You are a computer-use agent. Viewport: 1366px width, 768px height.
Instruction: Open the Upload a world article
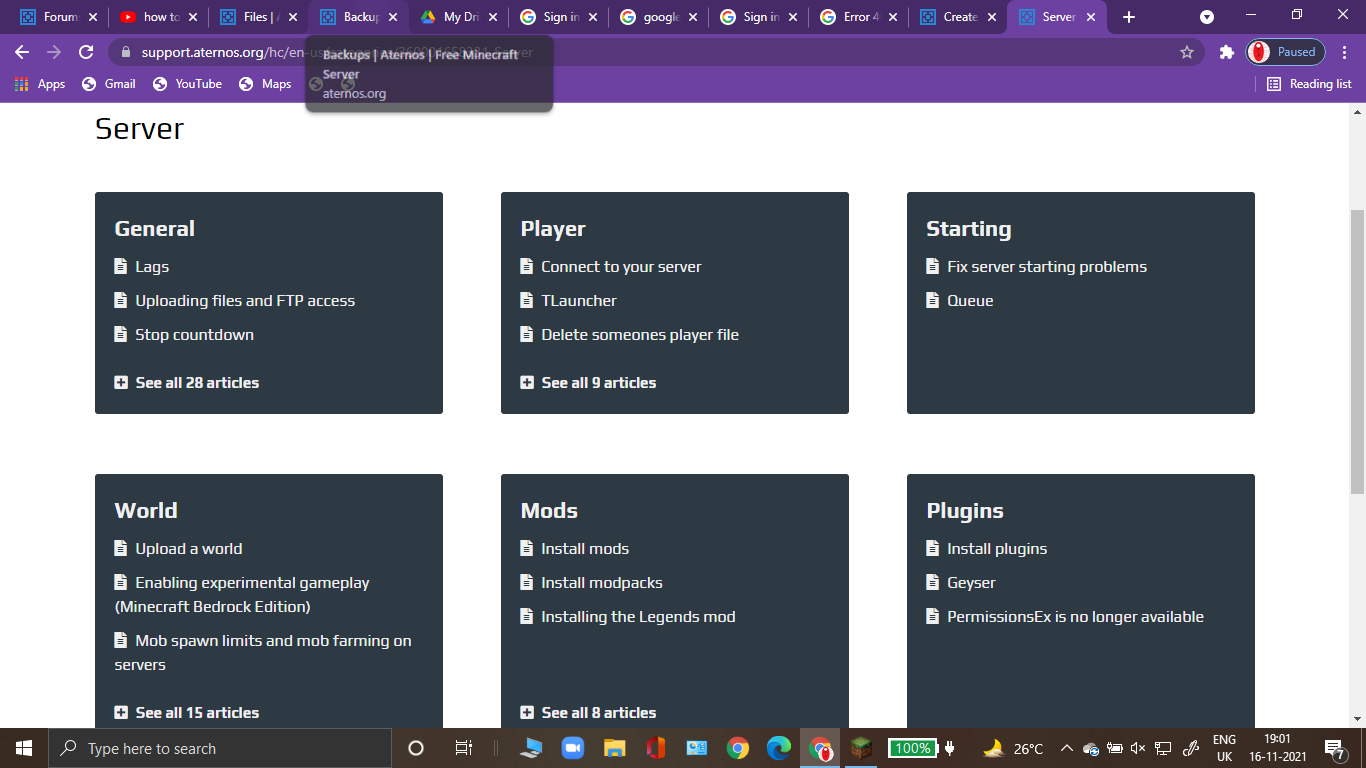click(189, 549)
